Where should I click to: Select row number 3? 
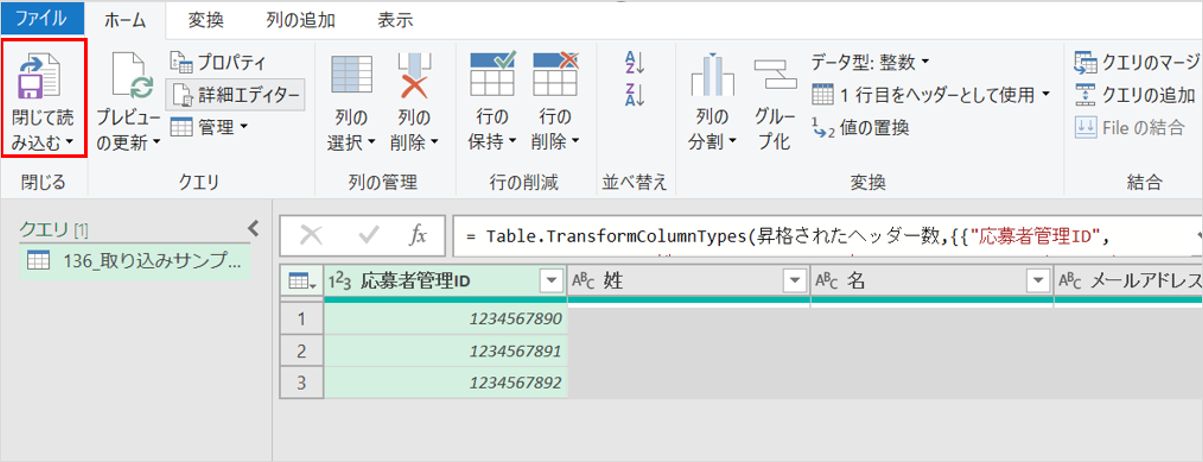(301, 383)
